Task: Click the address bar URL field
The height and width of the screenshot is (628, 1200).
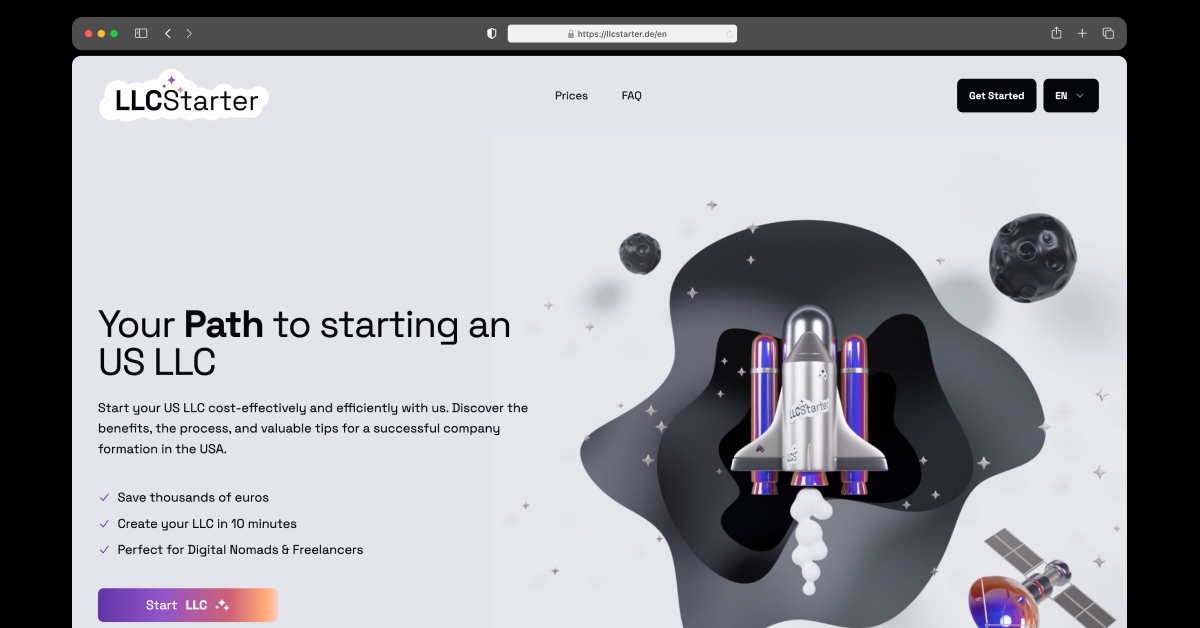Action: pyautogui.click(x=622, y=33)
